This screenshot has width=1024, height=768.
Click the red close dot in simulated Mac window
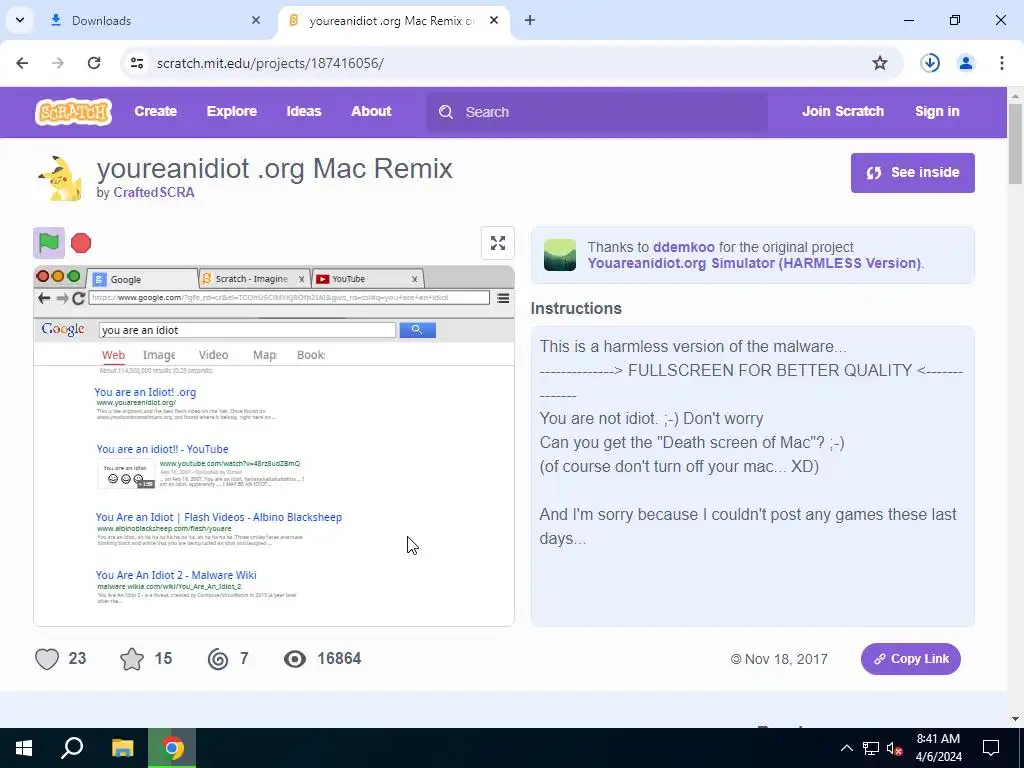(x=43, y=276)
